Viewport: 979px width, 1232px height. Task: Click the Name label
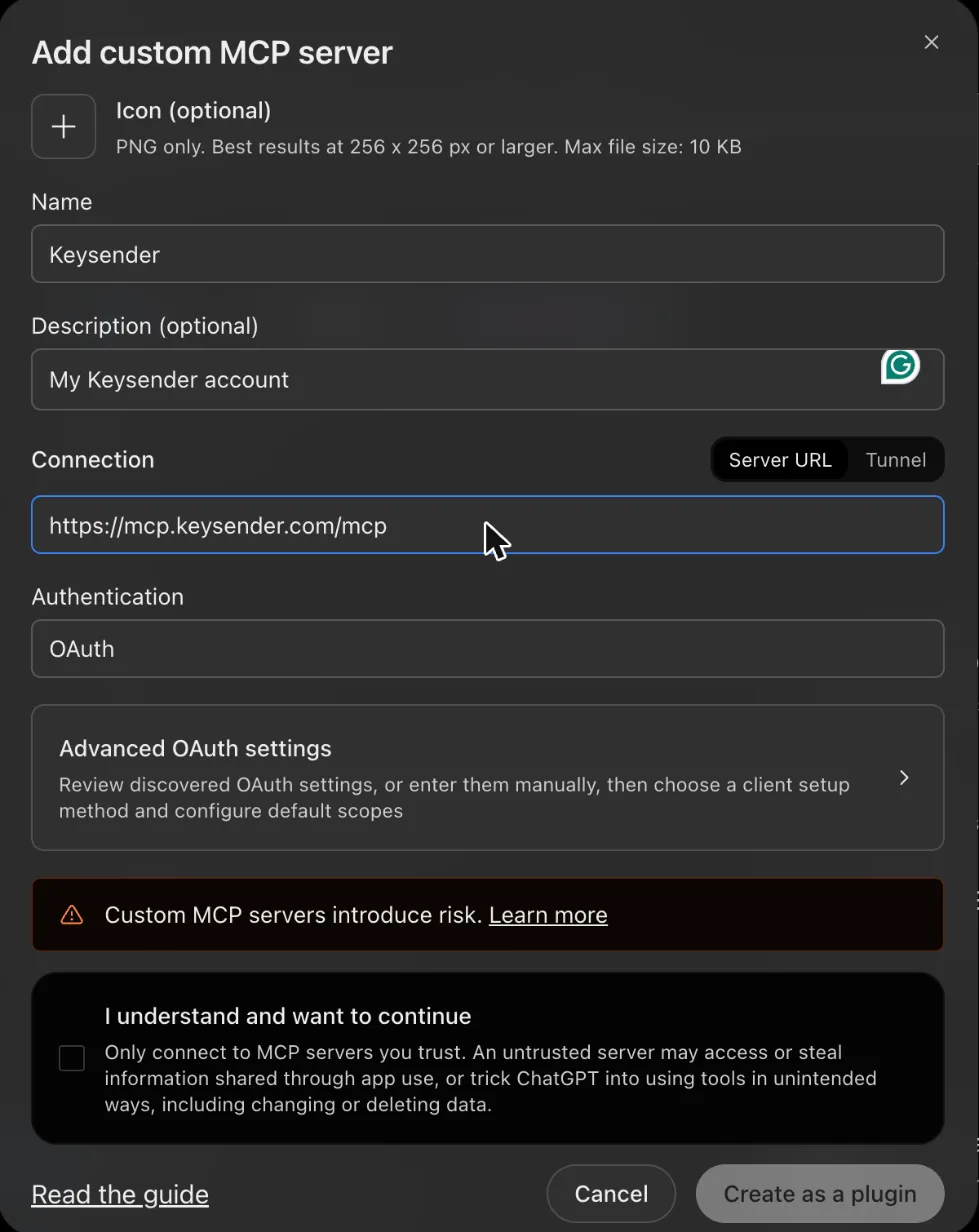(x=62, y=202)
